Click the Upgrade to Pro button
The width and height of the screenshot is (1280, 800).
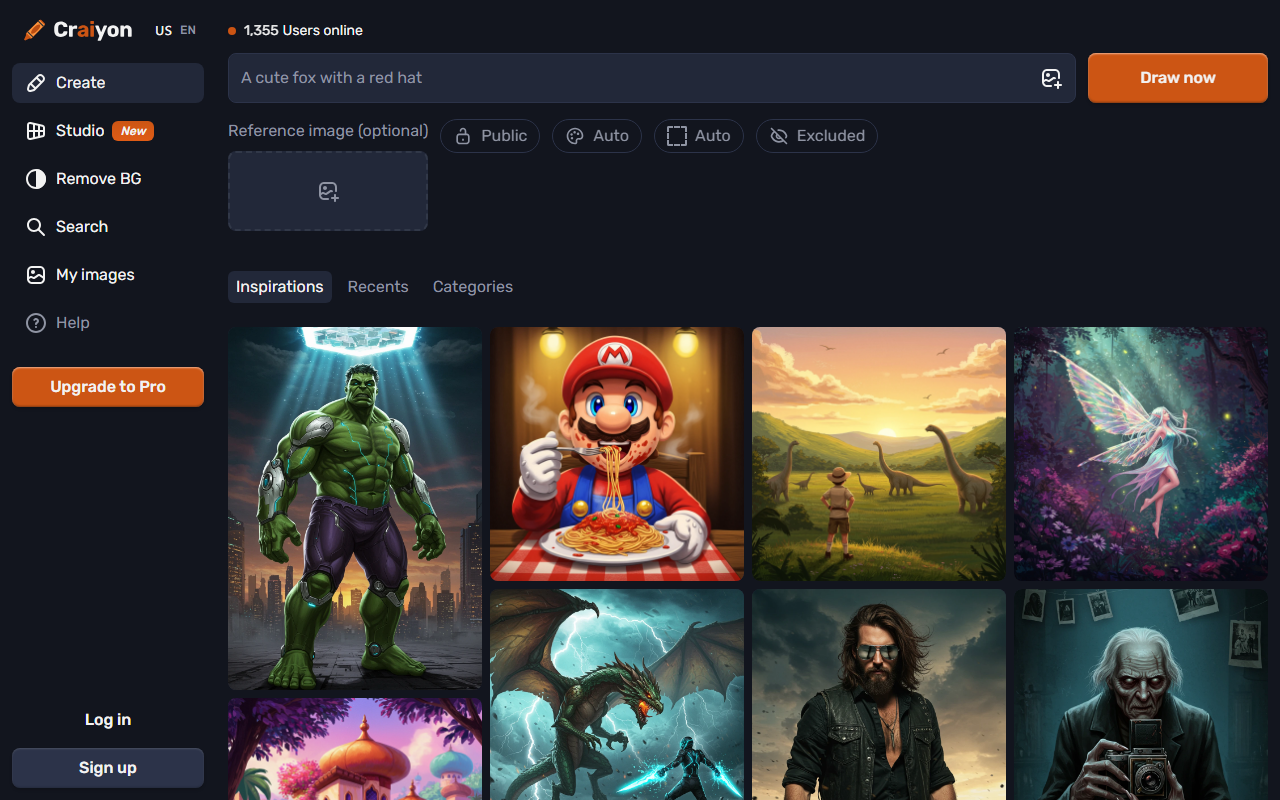(108, 387)
